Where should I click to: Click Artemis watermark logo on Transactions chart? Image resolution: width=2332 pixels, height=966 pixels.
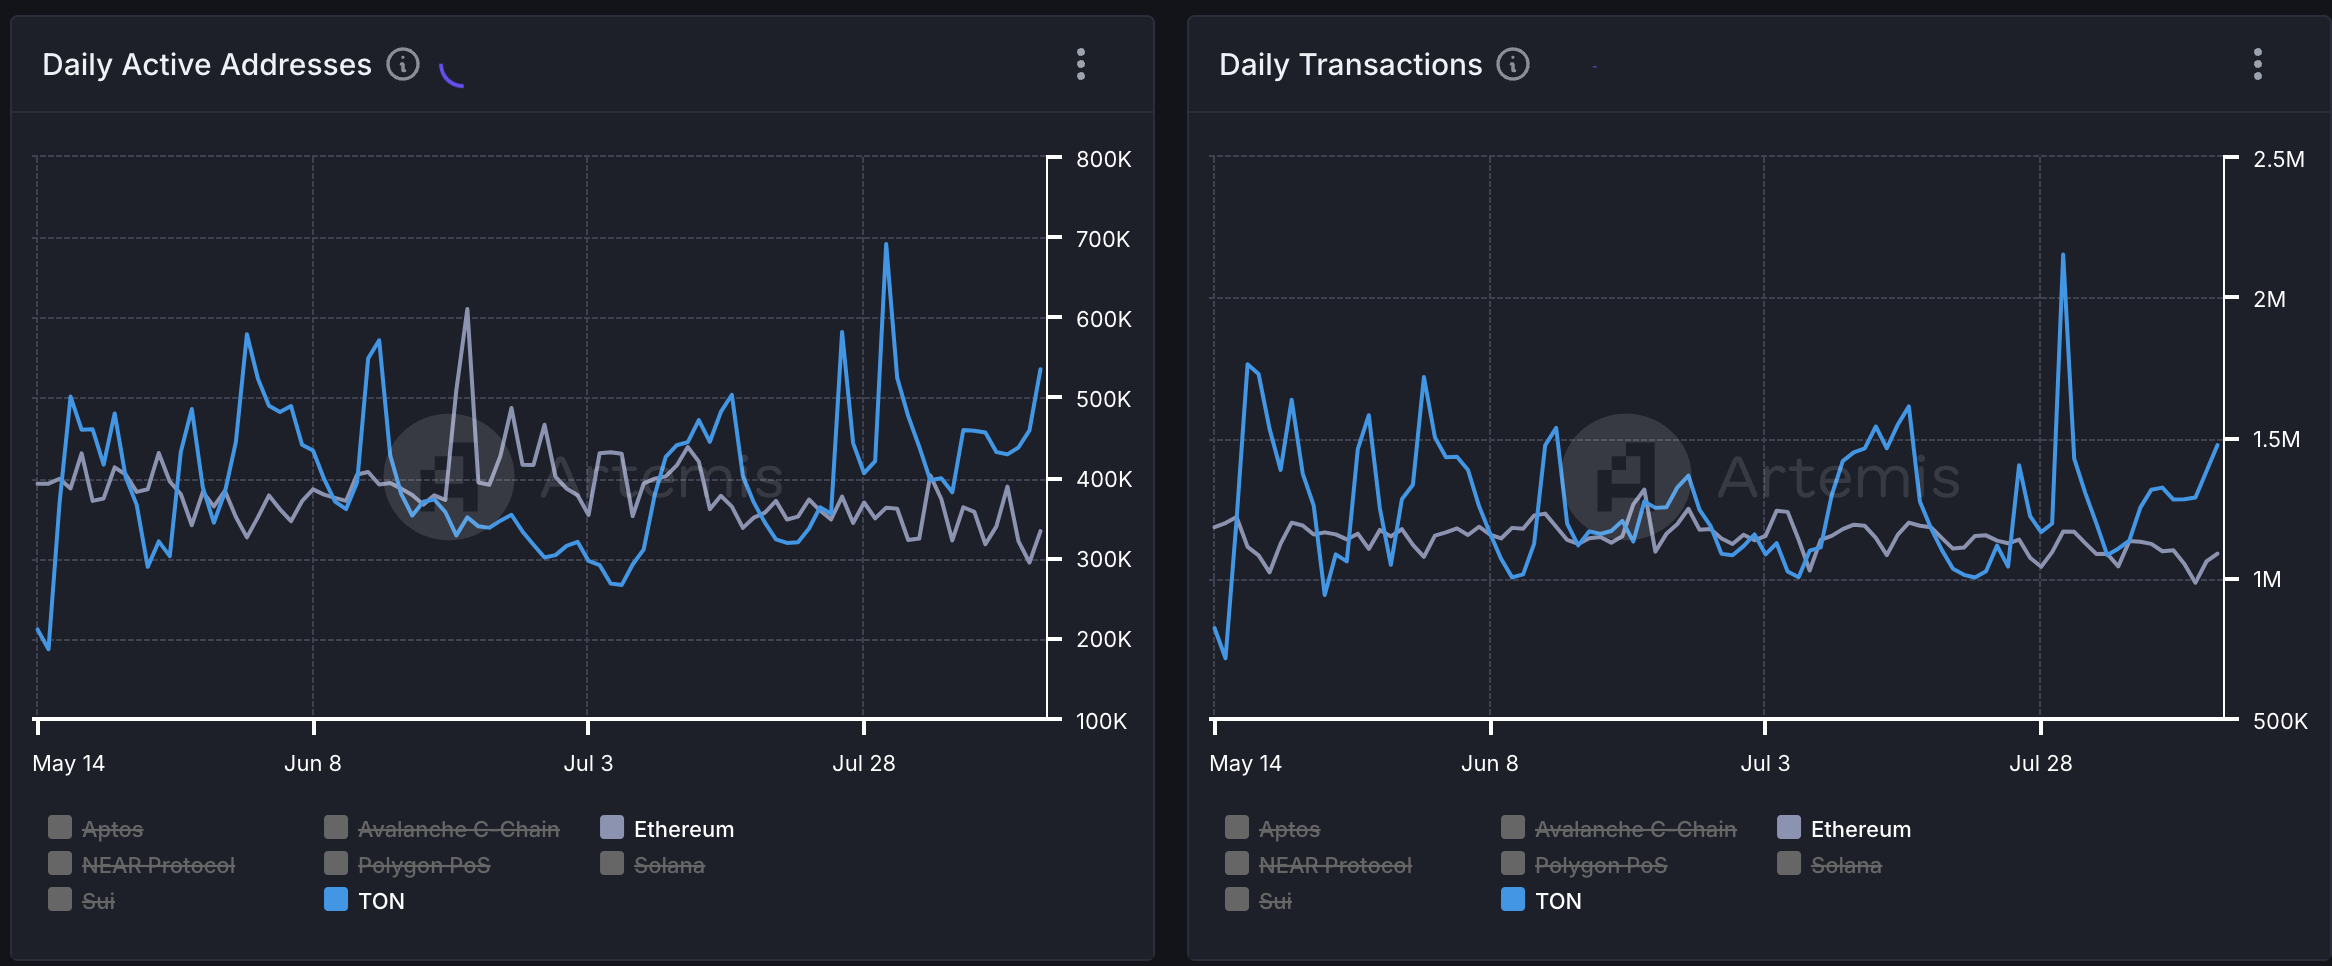(x=1626, y=477)
